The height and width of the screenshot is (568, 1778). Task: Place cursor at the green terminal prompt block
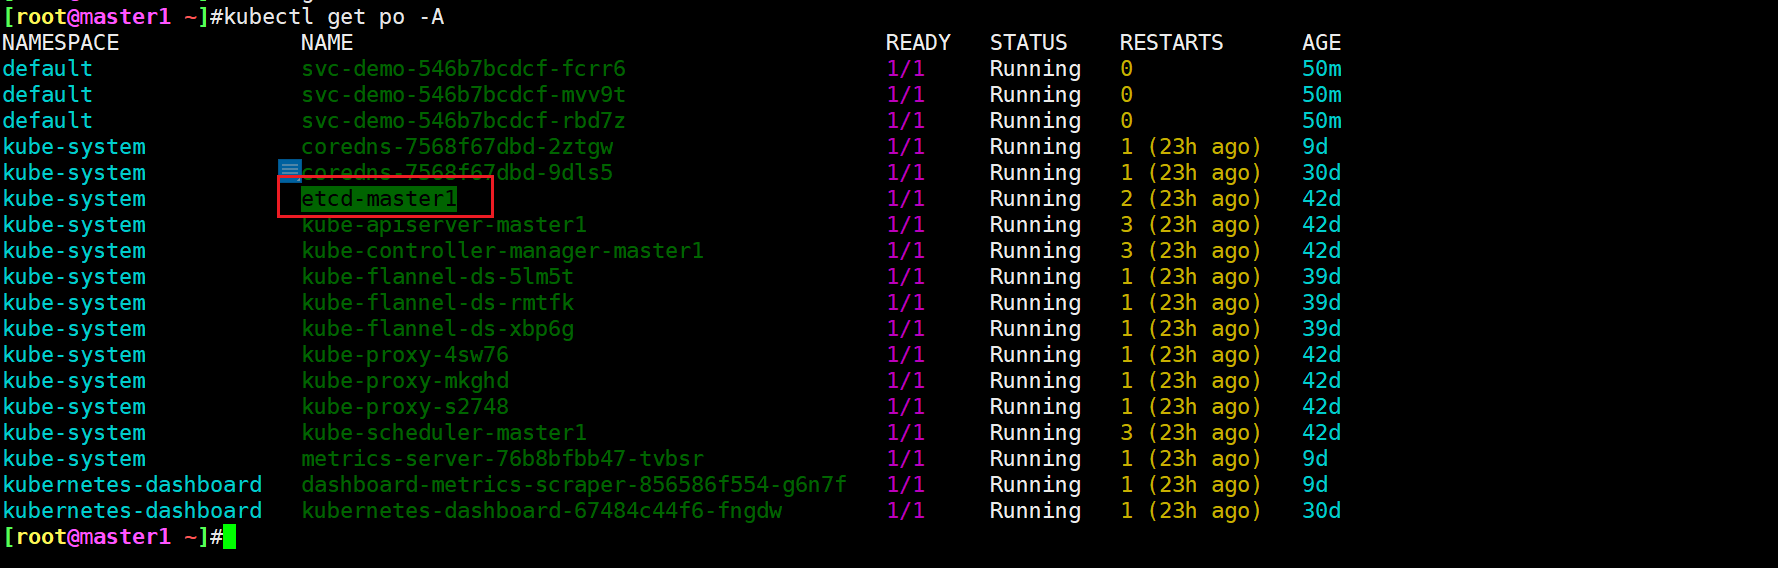tap(229, 537)
